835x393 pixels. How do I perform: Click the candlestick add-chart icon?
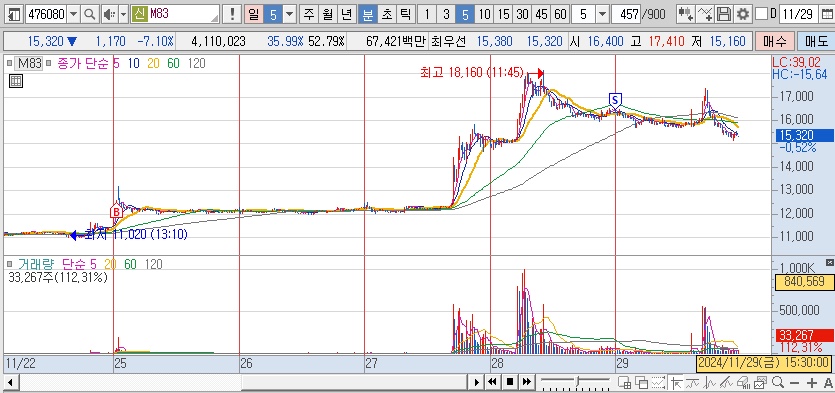685,14
